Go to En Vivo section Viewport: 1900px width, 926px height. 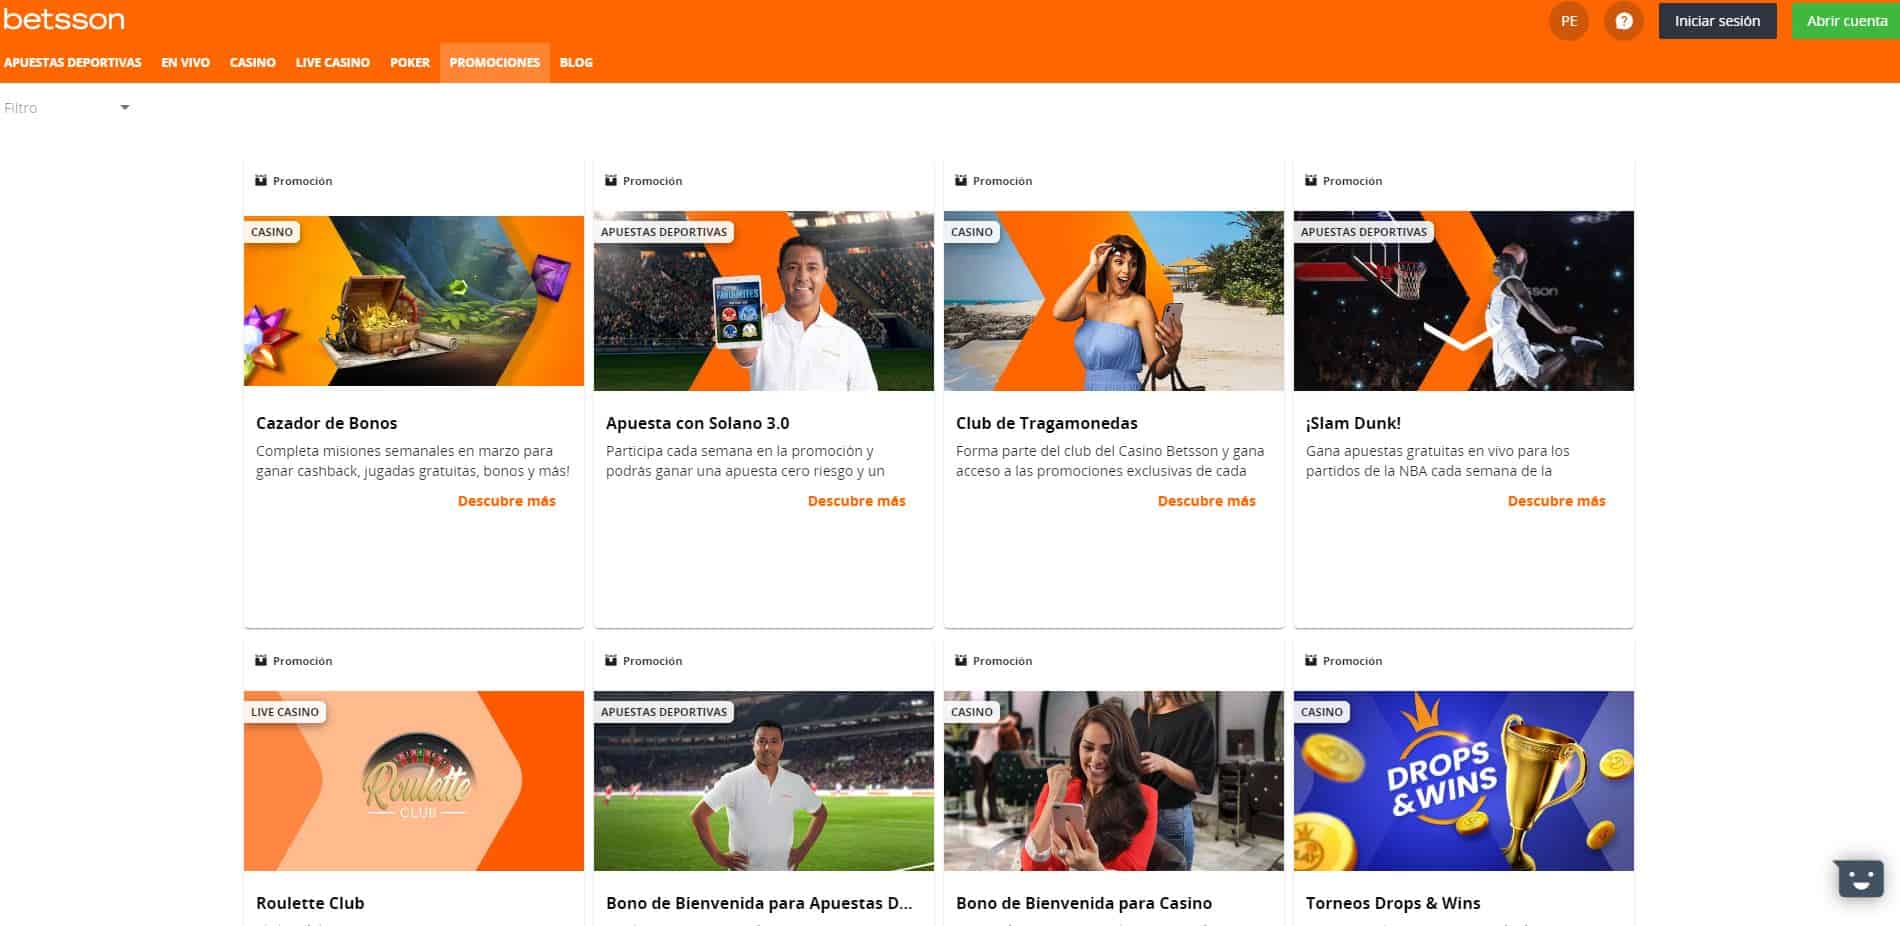pyautogui.click(x=185, y=62)
